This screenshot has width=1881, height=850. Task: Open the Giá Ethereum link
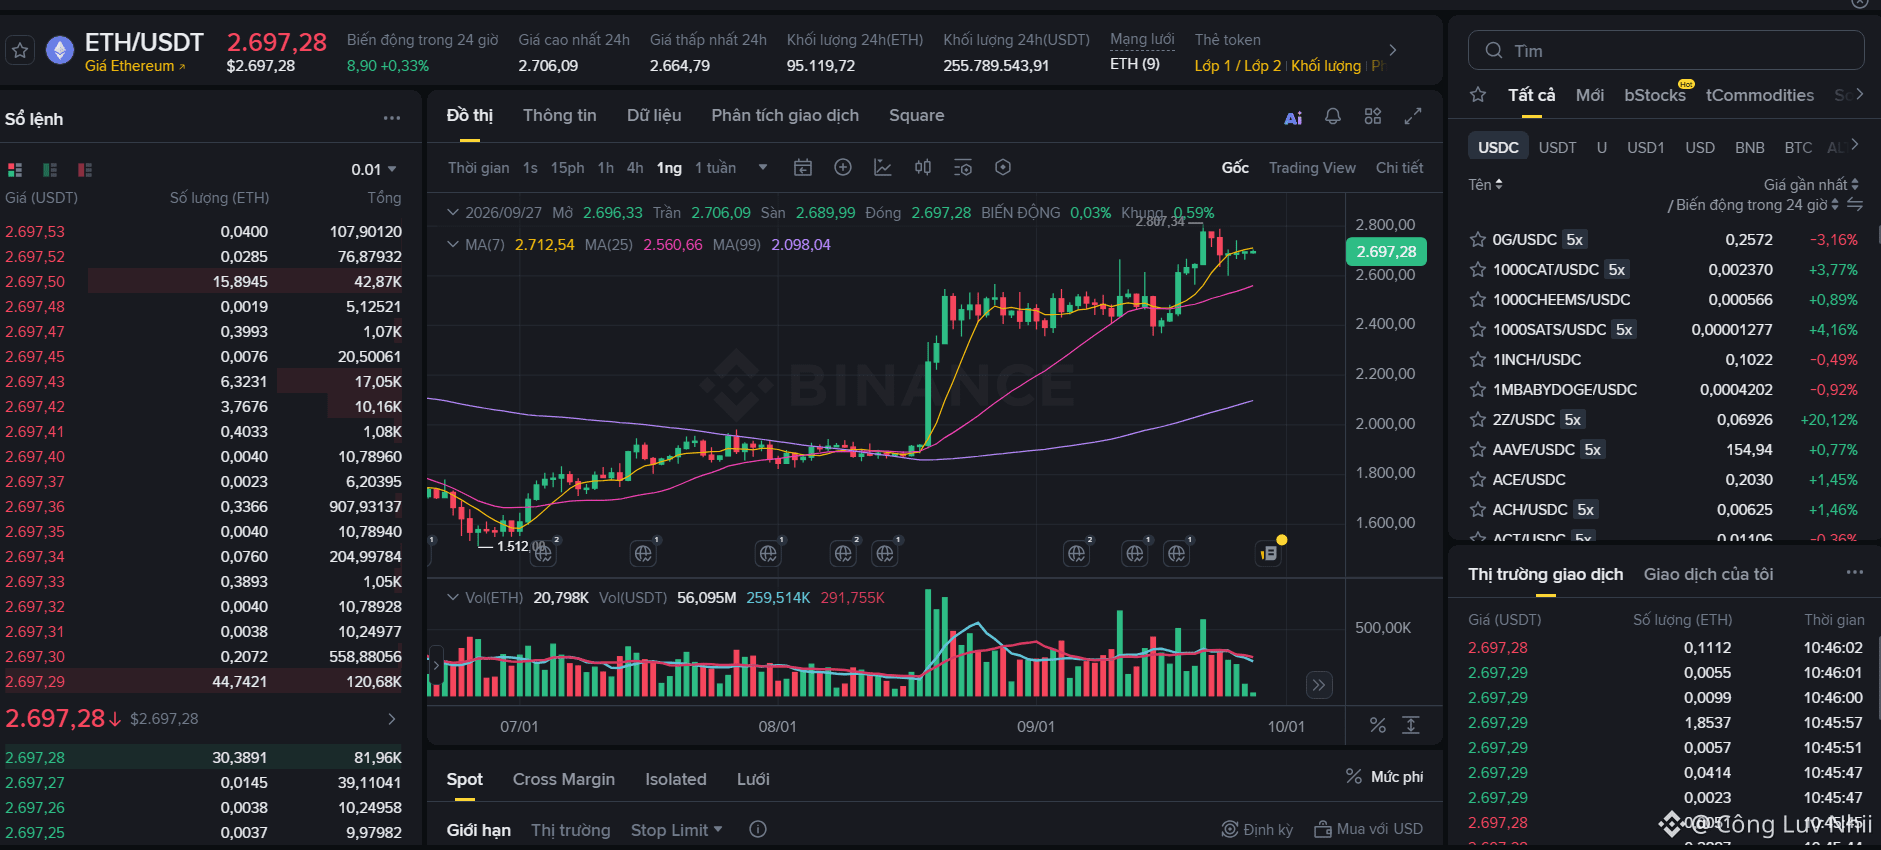pos(135,66)
